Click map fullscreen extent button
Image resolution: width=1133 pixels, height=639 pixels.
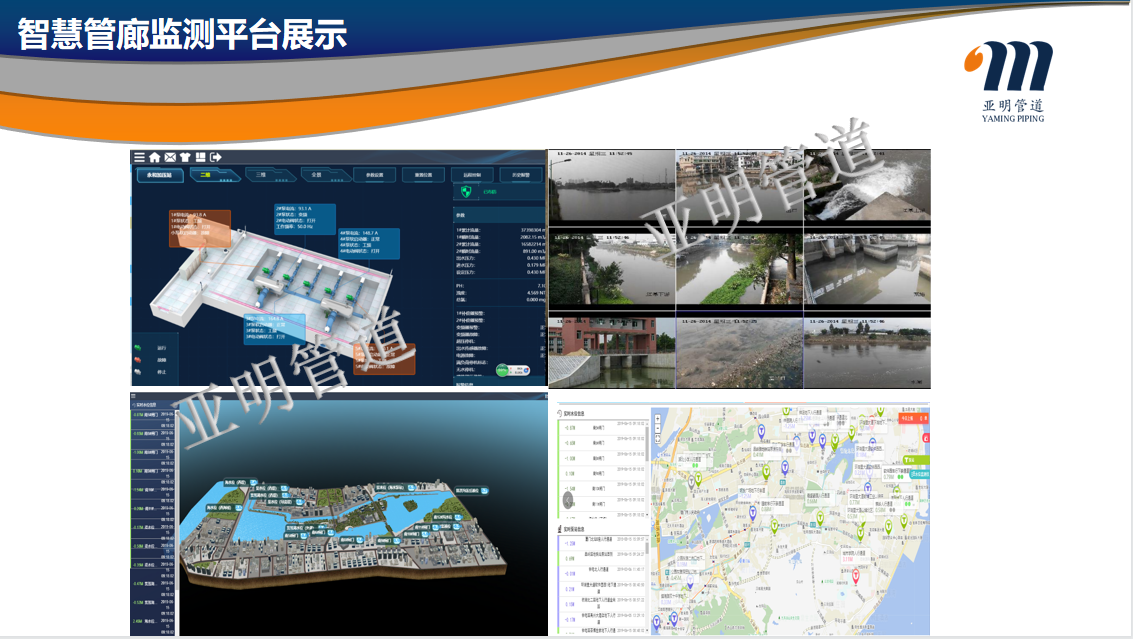658,438
